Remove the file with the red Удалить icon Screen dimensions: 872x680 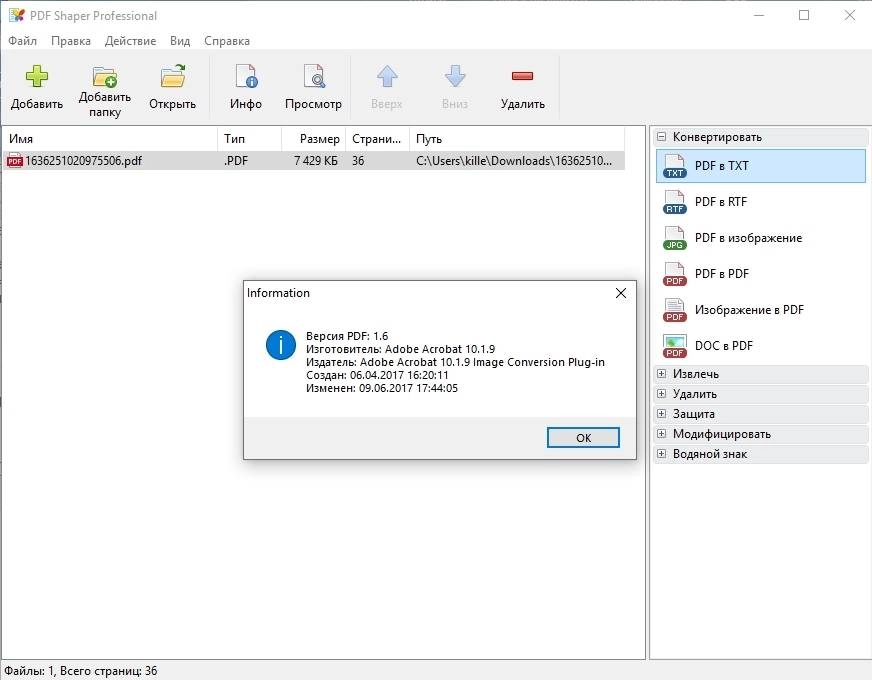point(522,76)
